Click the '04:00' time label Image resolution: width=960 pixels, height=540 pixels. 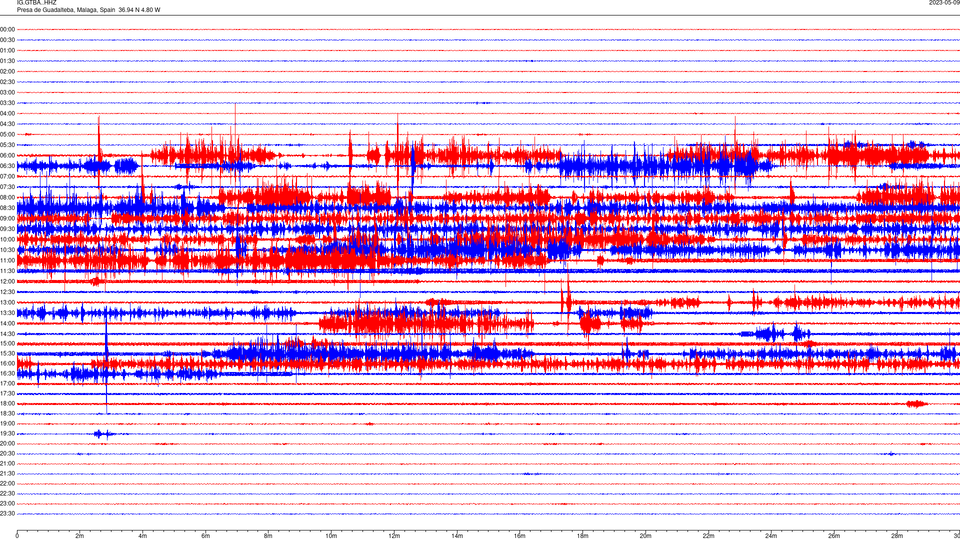click(x=7, y=113)
